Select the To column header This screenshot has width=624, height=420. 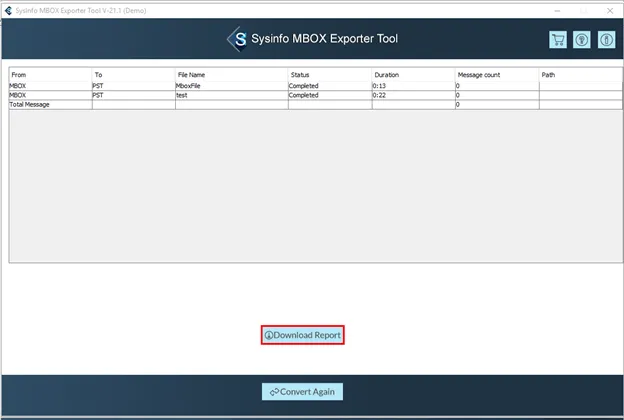point(134,75)
